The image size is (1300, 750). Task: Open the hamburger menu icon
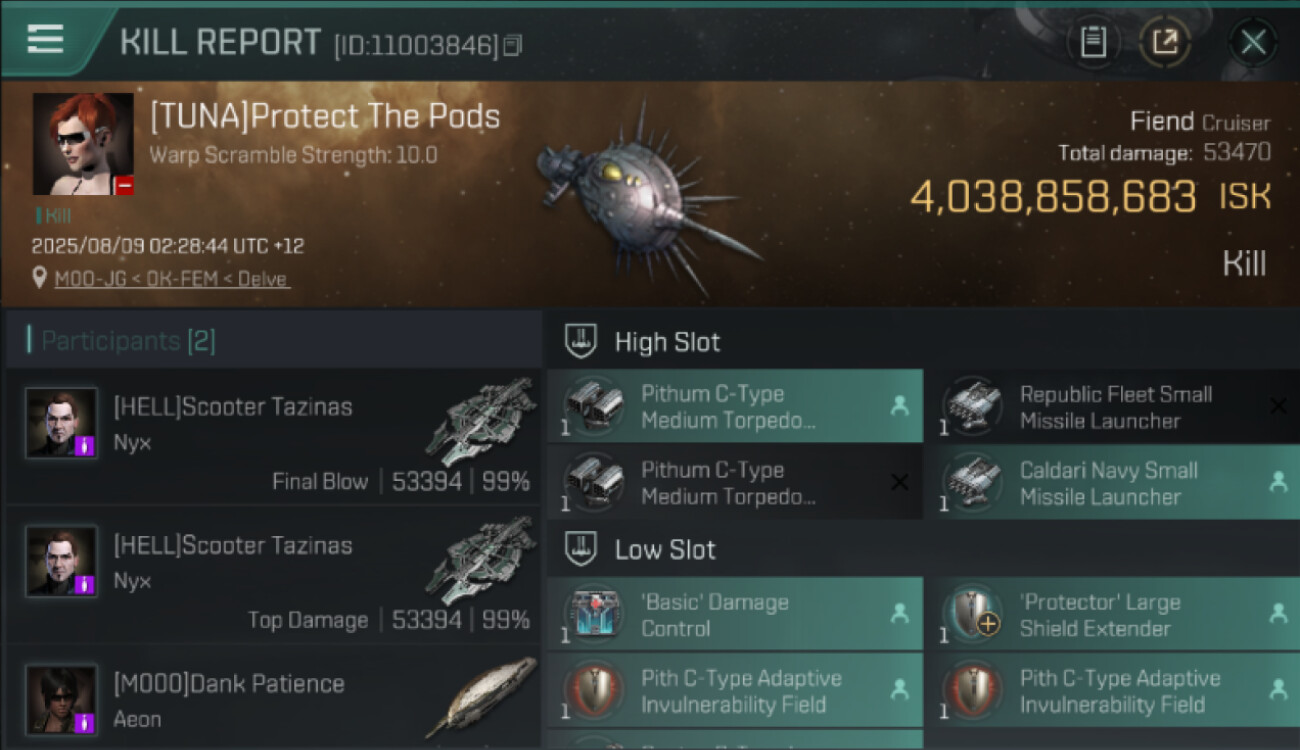[45, 39]
